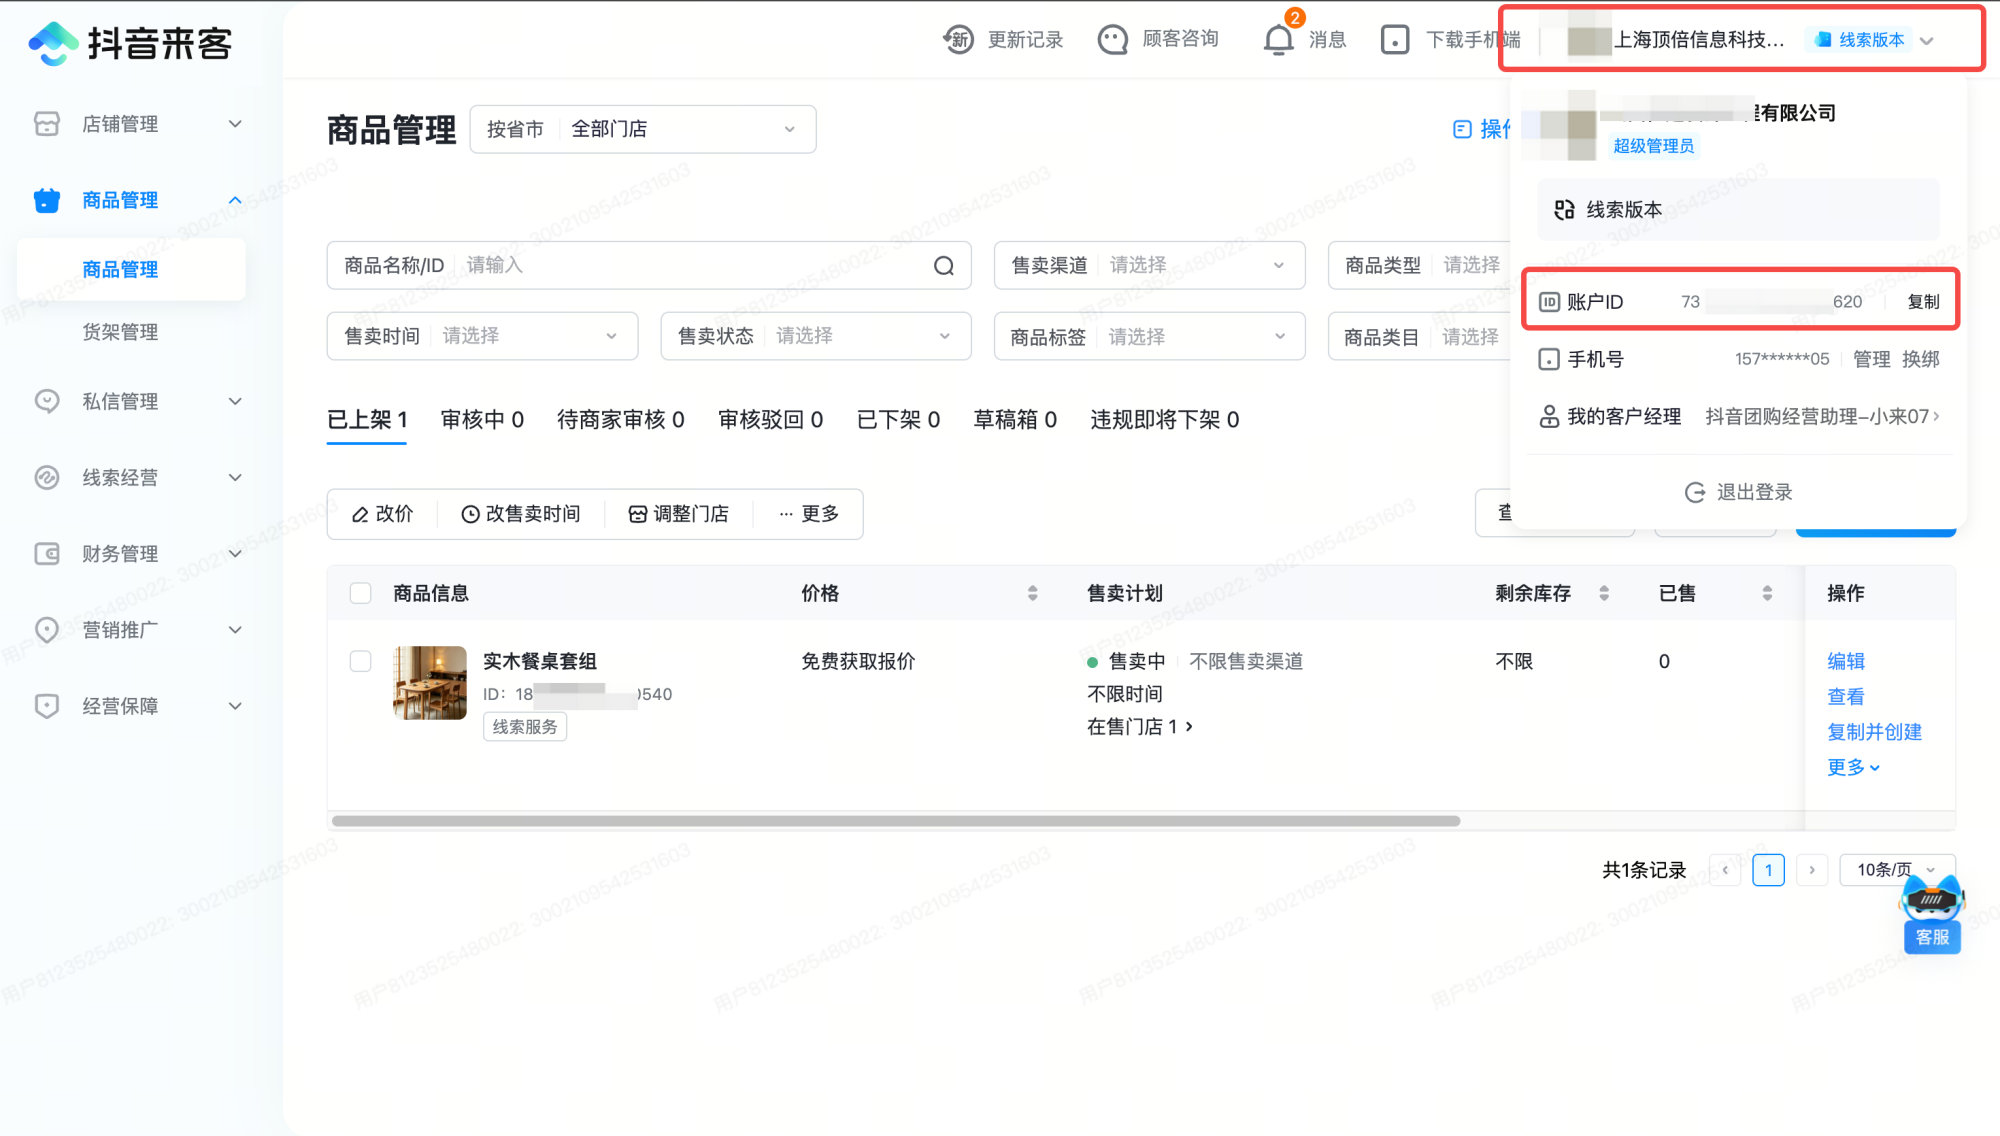The width and height of the screenshot is (2000, 1136).
Task: Collapse the account menu chevron
Action: (x=1927, y=41)
